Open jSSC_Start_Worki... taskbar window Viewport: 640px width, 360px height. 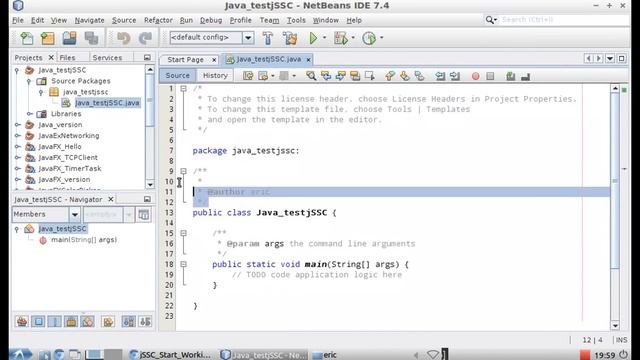point(170,355)
